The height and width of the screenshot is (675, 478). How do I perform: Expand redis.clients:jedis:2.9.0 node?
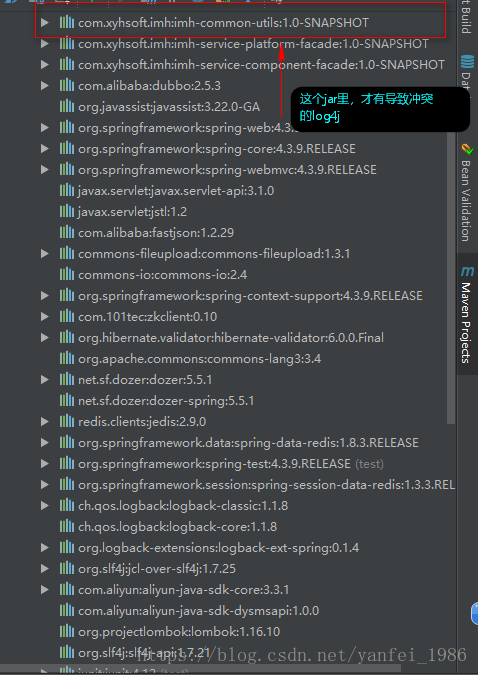(45, 422)
